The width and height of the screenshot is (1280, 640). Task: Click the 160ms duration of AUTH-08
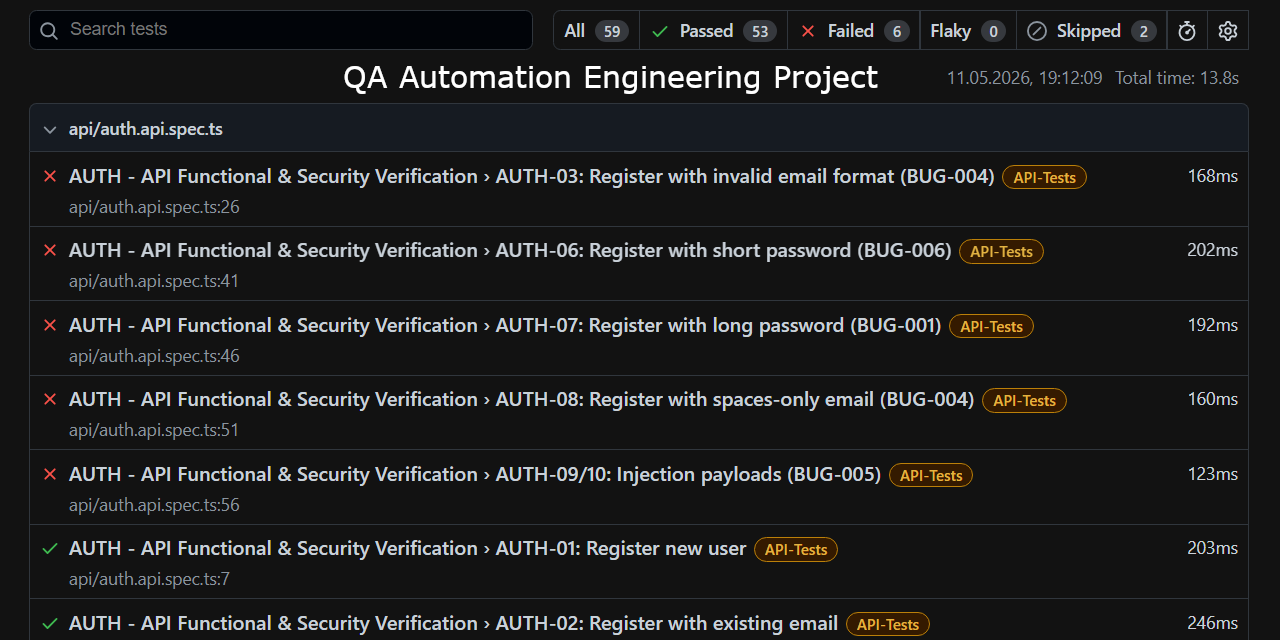click(1213, 399)
